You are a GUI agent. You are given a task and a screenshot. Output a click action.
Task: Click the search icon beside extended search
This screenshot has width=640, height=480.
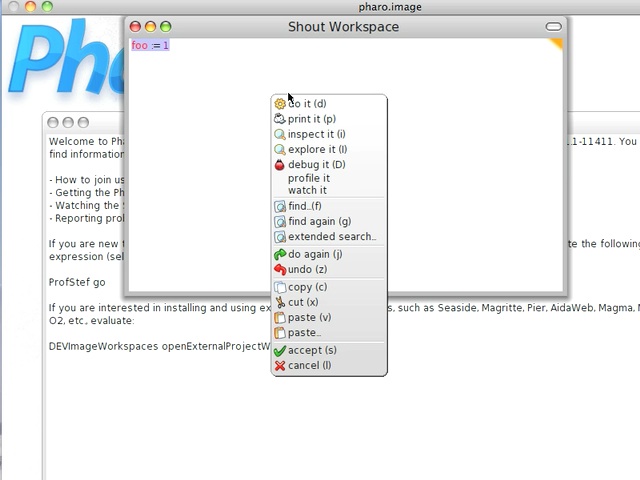[280, 237]
